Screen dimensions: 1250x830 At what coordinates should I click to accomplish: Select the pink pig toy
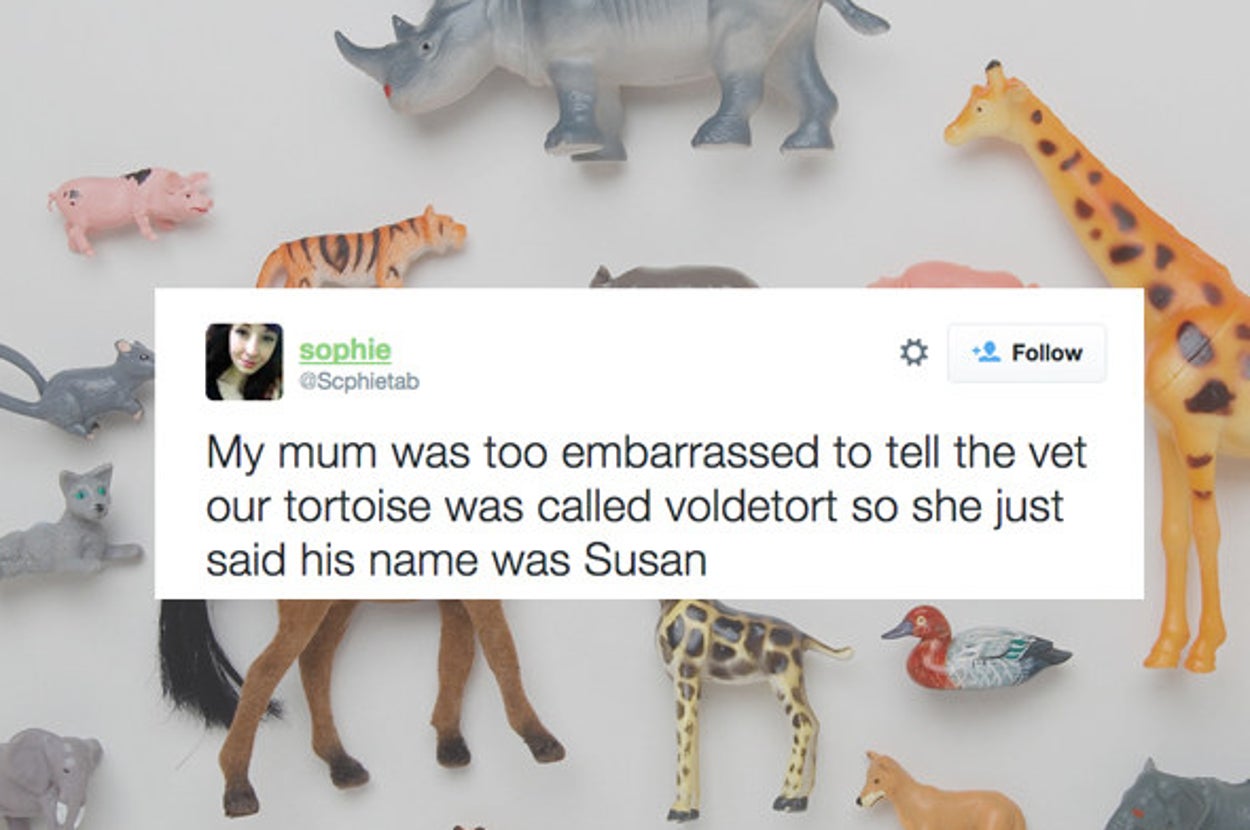130,205
